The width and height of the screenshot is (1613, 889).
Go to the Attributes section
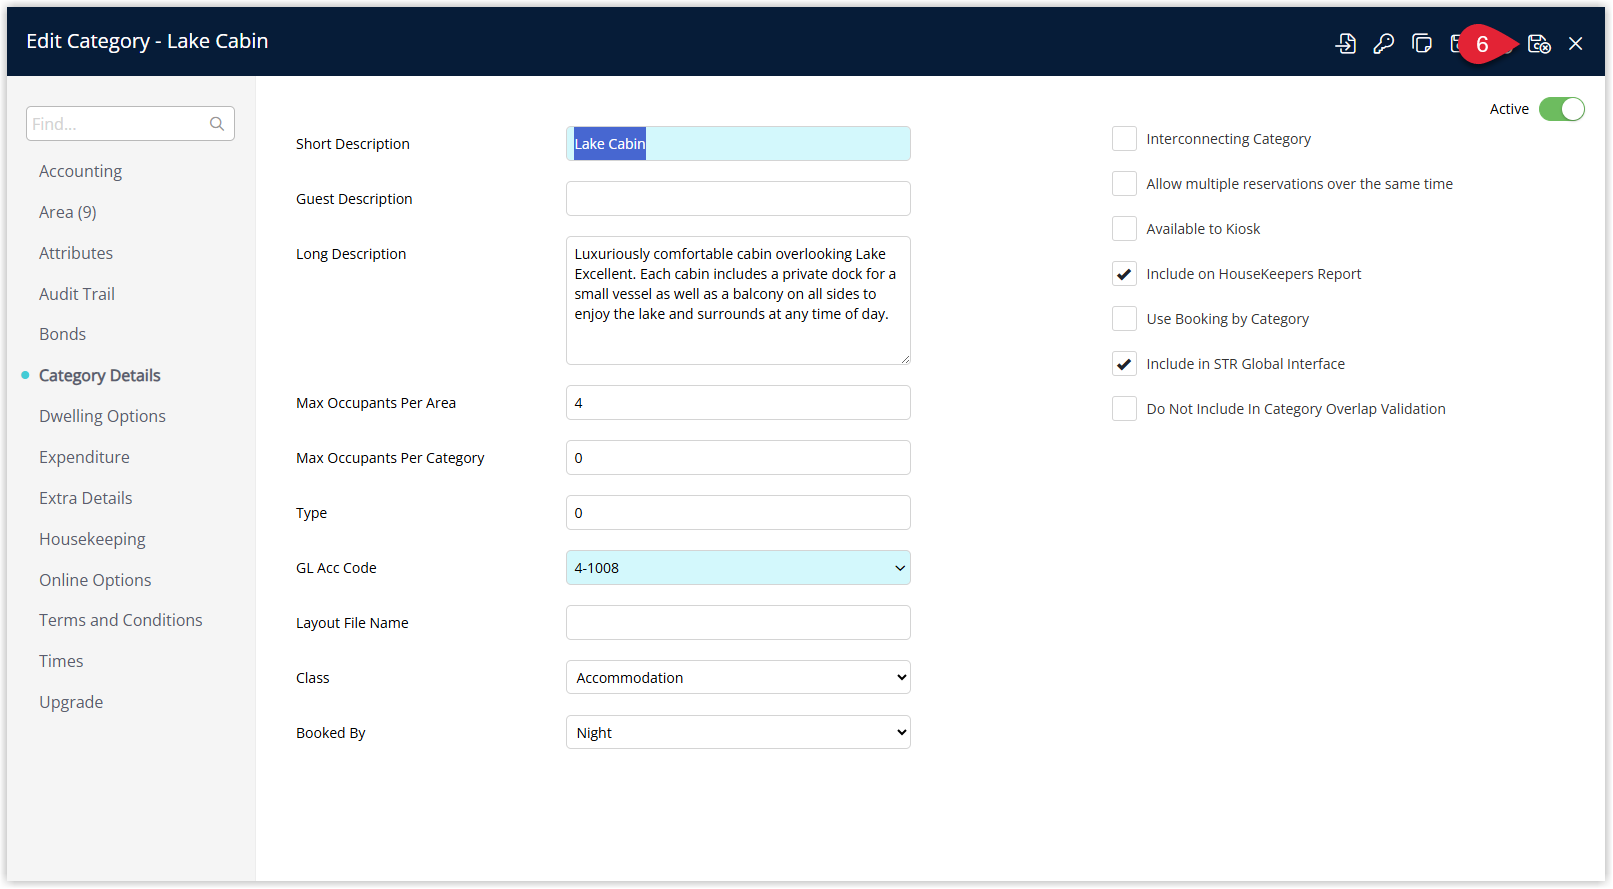[x=76, y=253]
